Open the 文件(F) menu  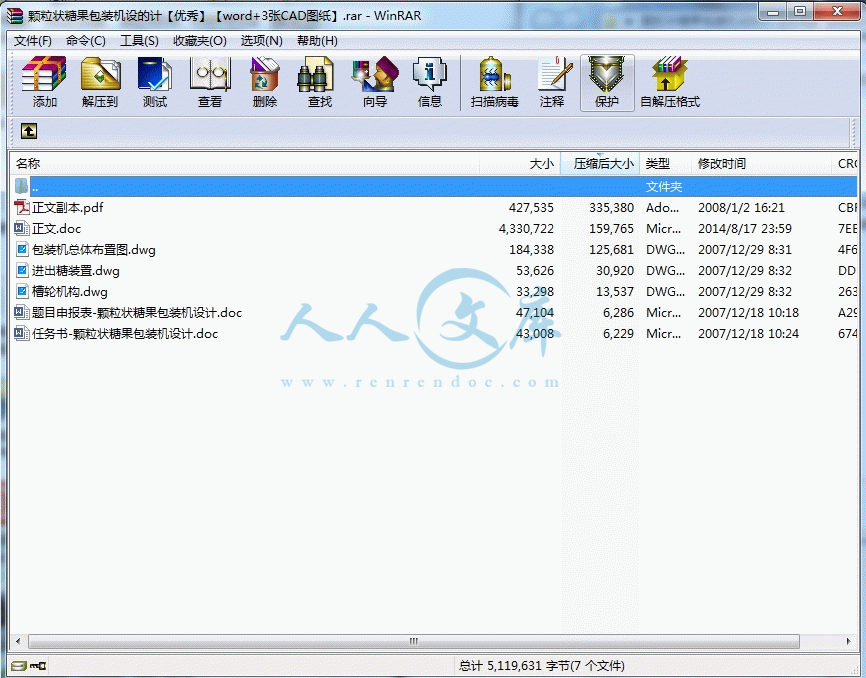(x=33, y=41)
